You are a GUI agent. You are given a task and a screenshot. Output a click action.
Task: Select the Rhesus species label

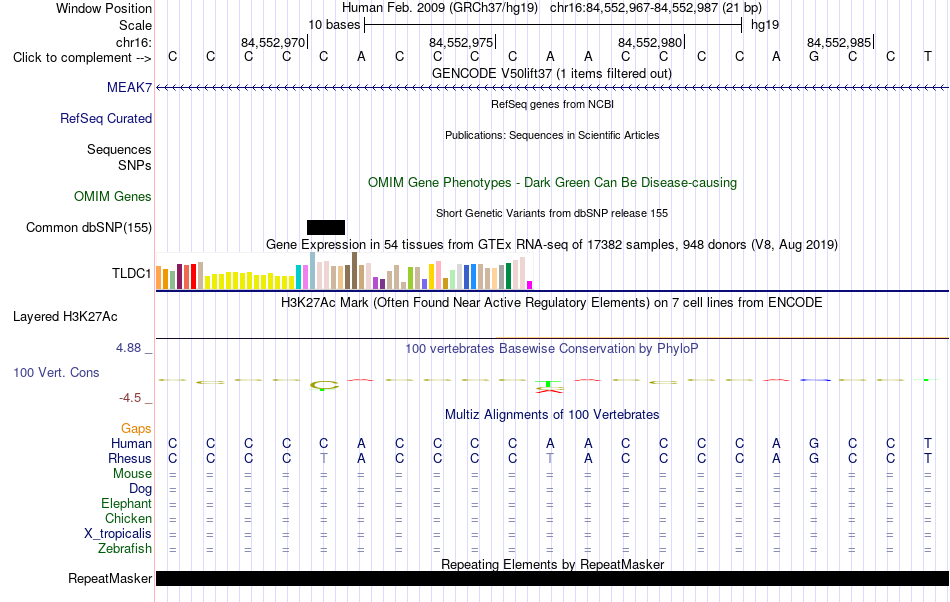(130, 459)
